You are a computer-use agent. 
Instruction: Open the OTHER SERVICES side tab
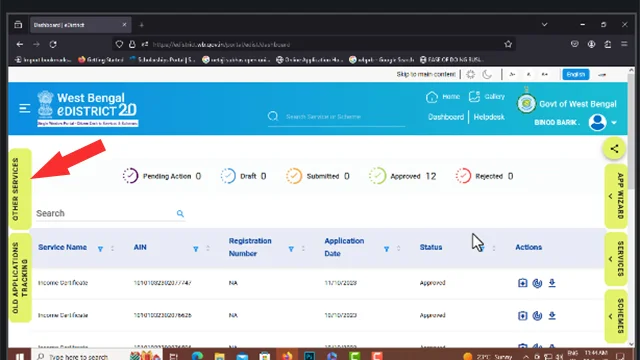point(20,189)
